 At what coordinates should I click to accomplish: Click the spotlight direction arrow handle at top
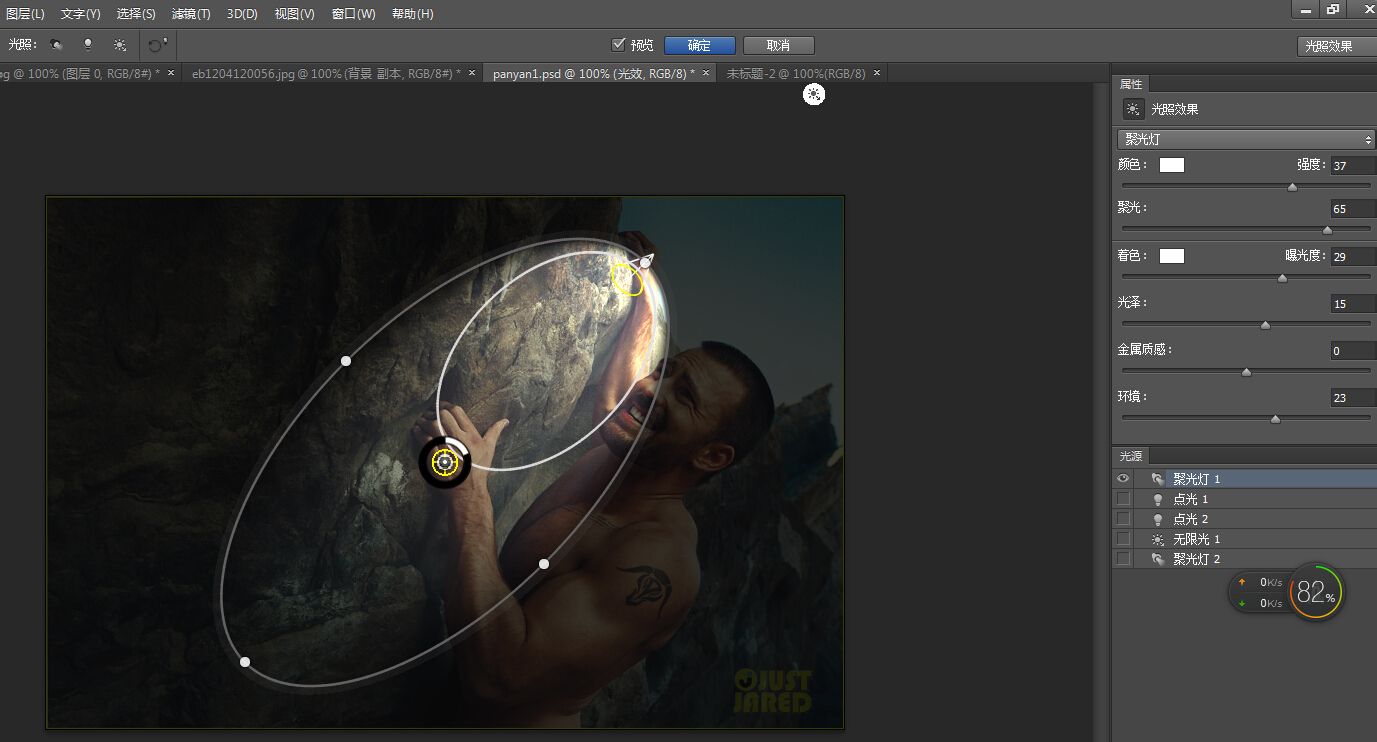pyautogui.click(x=646, y=261)
